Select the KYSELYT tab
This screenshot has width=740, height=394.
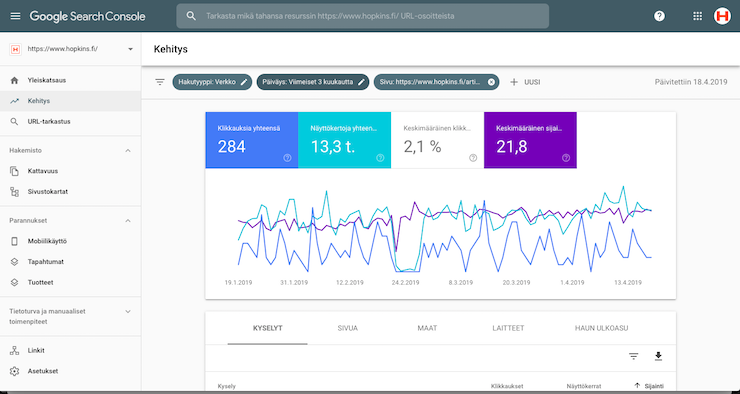[268, 328]
